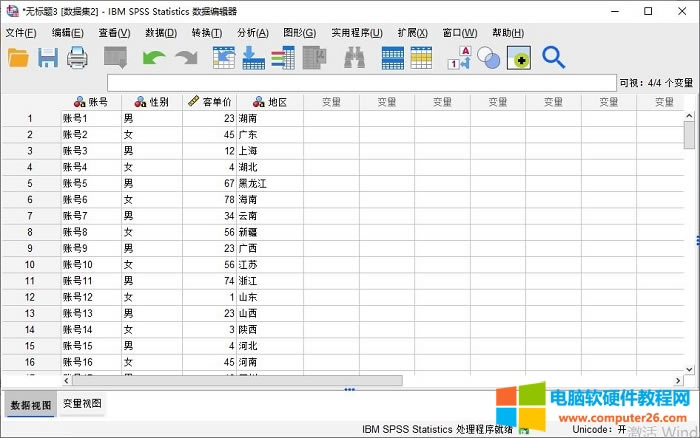Viewport: 700px width, 438px height.
Task: Click the Recall dialog icon beside Print
Action: coord(115,58)
